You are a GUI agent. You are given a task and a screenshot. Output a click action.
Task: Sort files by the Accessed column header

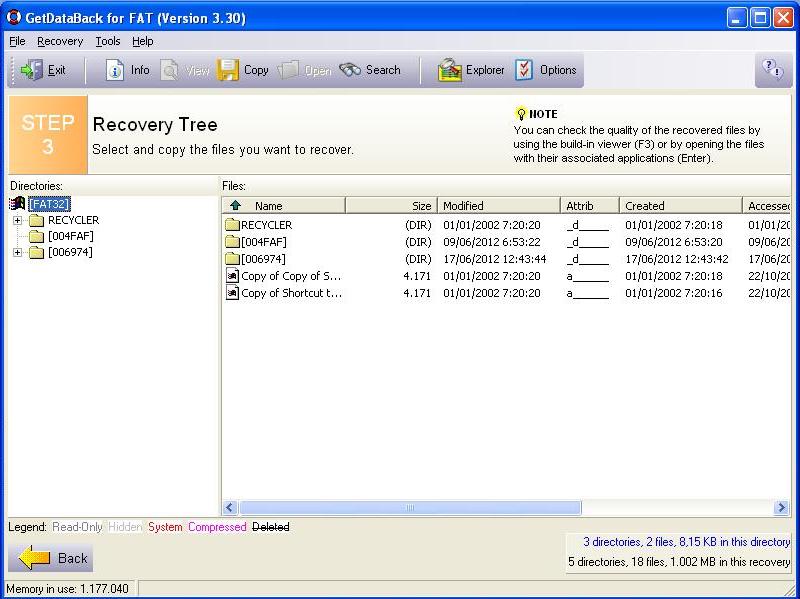[x=767, y=206]
